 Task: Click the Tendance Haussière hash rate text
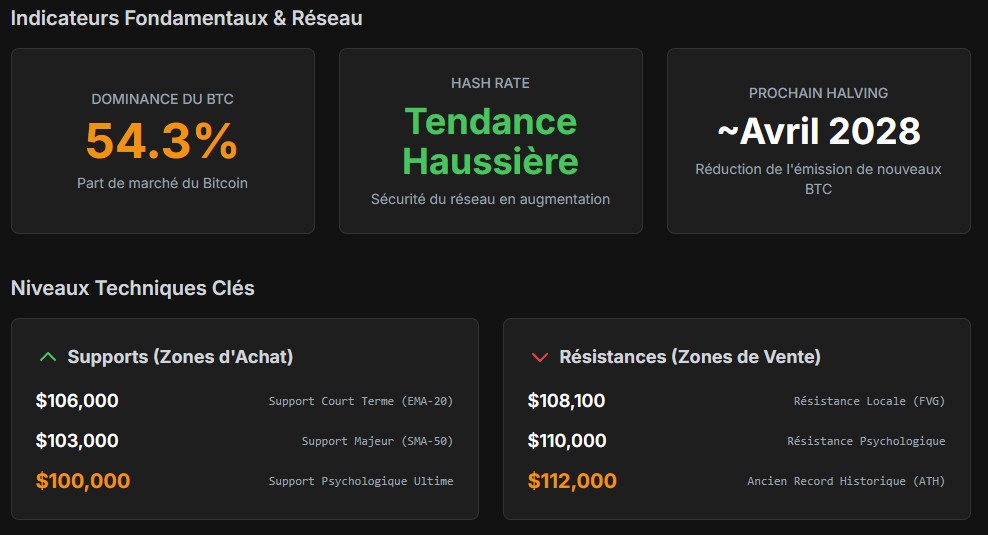coord(490,141)
